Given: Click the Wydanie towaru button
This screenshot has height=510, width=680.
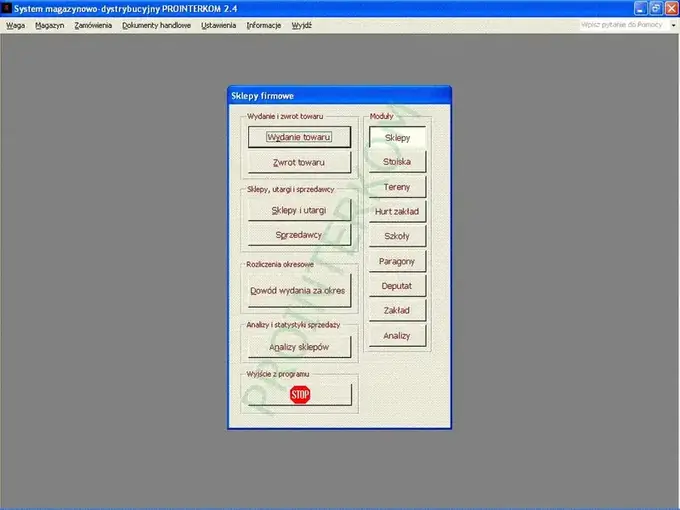Looking at the screenshot, I should click(299, 137).
